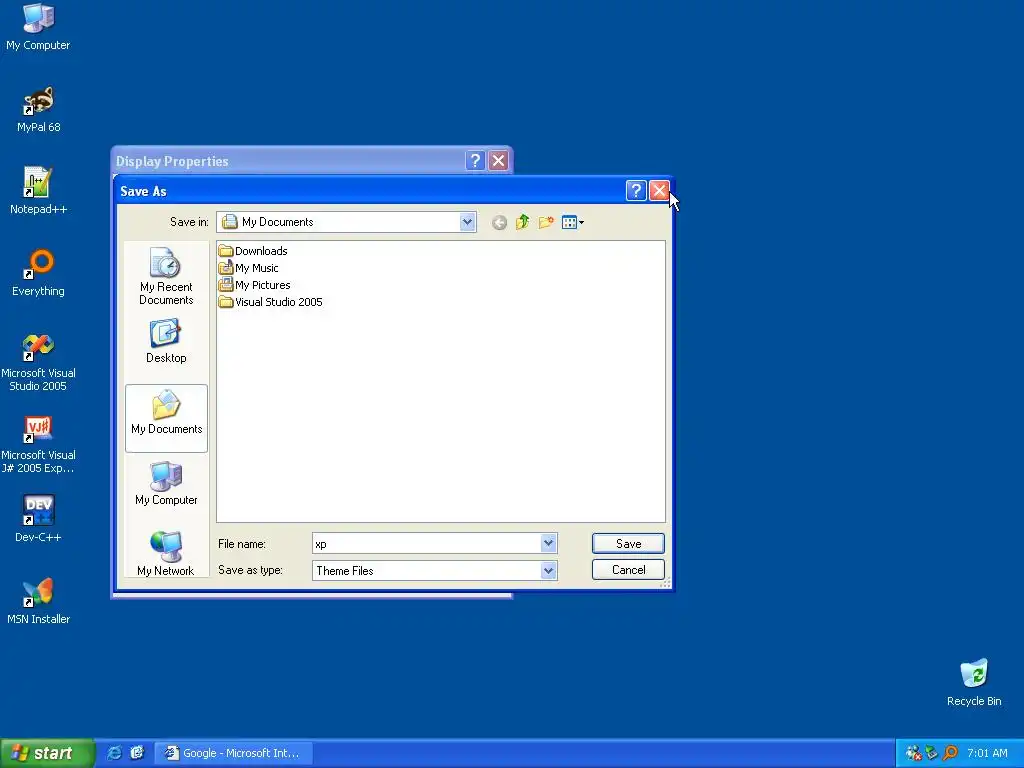Click the Cancel button
The image size is (1024, 768).
tap(628, 569)
